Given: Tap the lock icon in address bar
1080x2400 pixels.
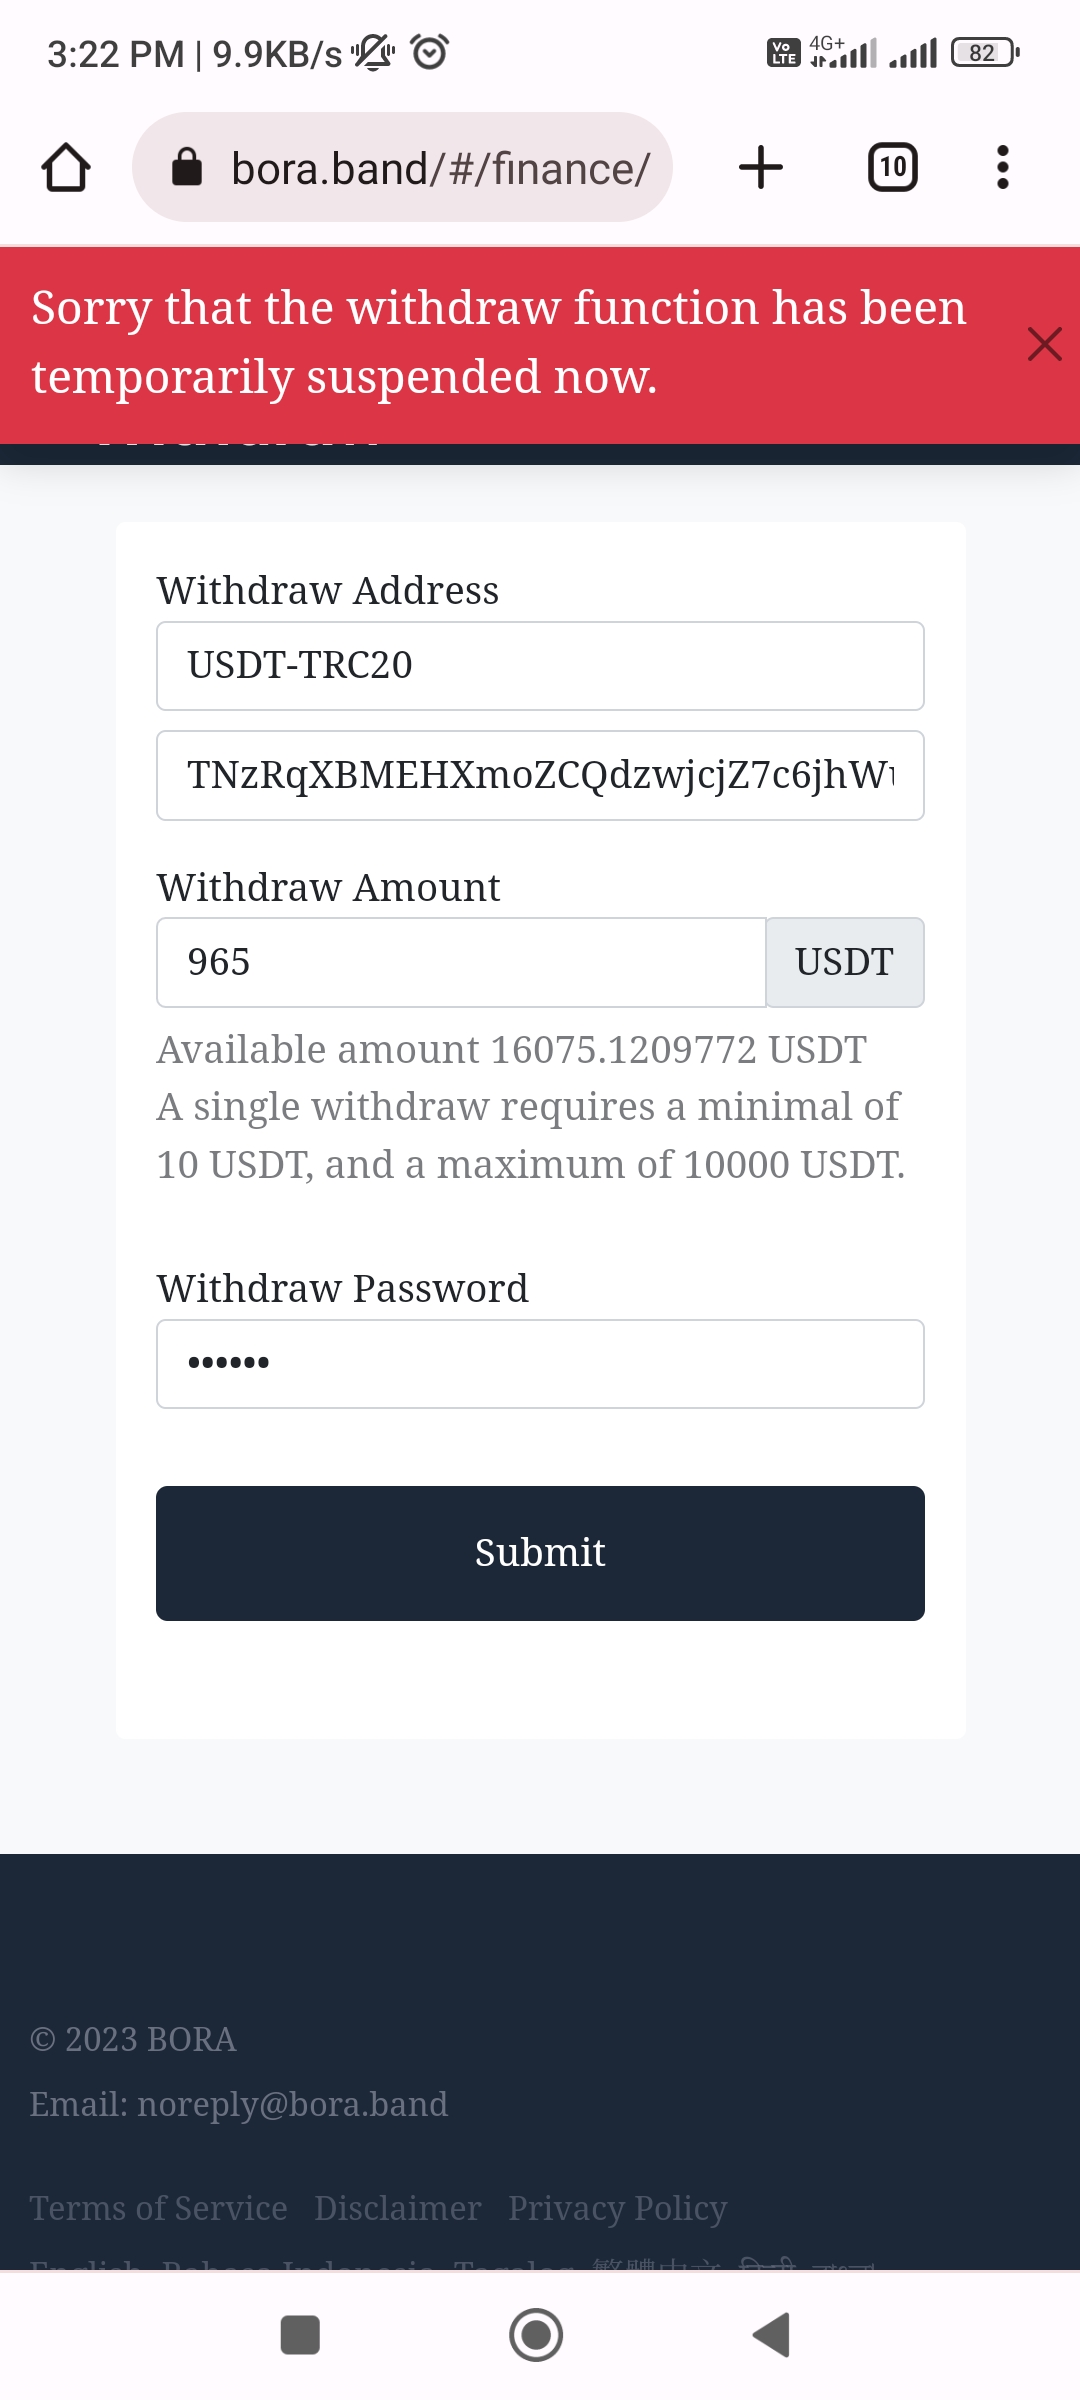Looking at the screenshot, I should coord(187,168).
